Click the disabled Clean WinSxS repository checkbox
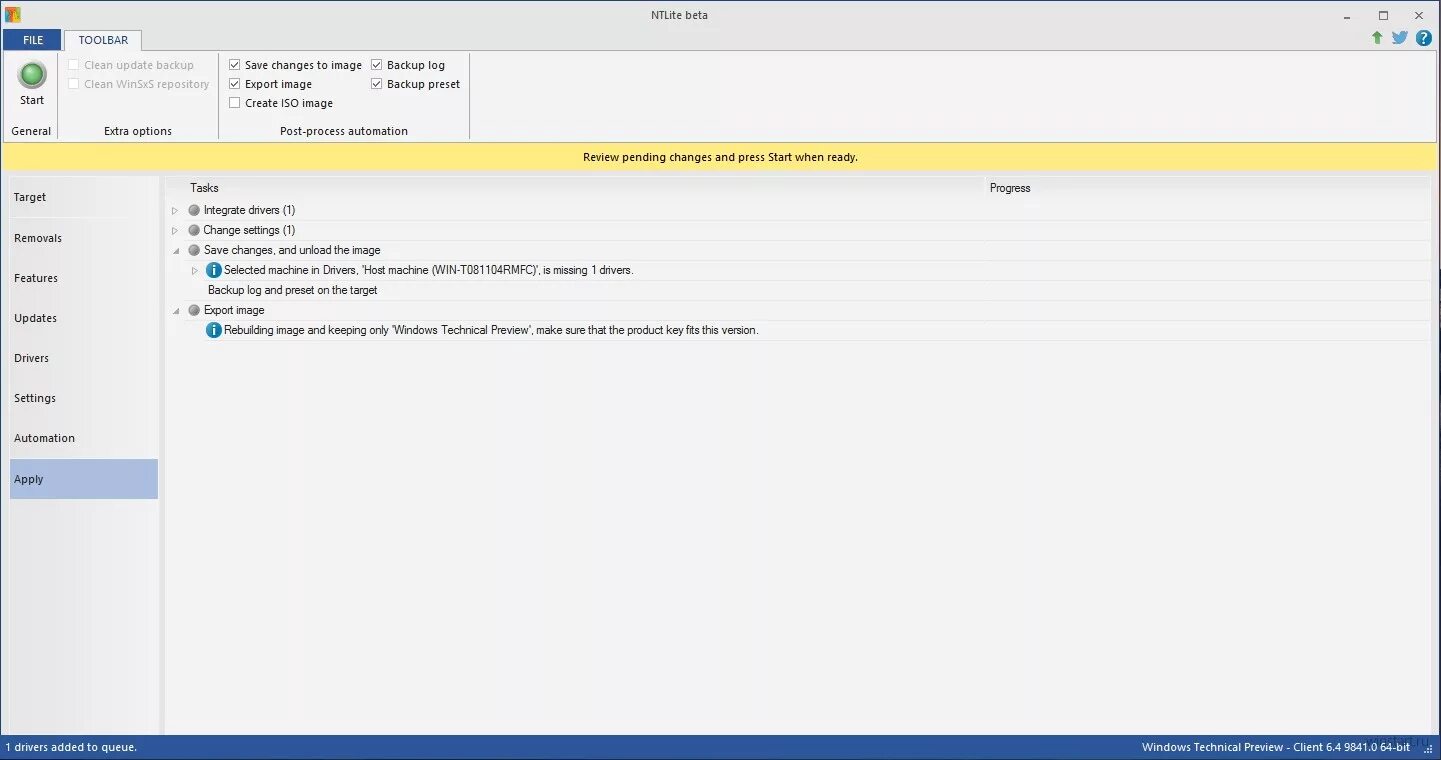The height and width of the screenshot is (760, 1441). pos(74,84)
